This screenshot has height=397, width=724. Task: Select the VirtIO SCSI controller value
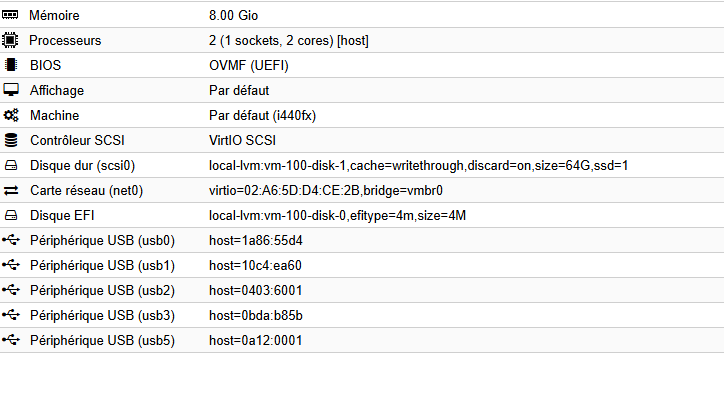[242, 140]
